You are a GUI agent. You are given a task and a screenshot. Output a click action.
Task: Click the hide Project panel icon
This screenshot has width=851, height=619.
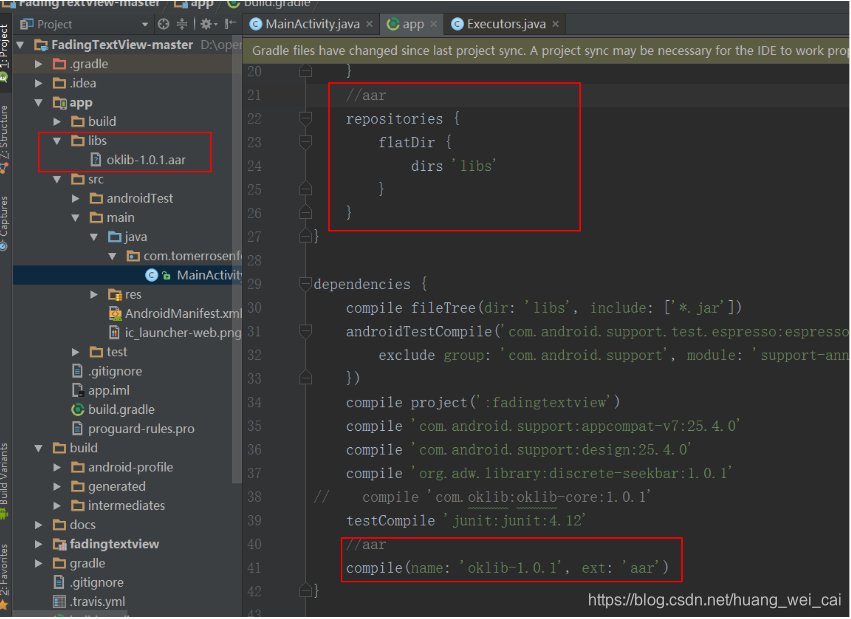(x=231, y=24)
